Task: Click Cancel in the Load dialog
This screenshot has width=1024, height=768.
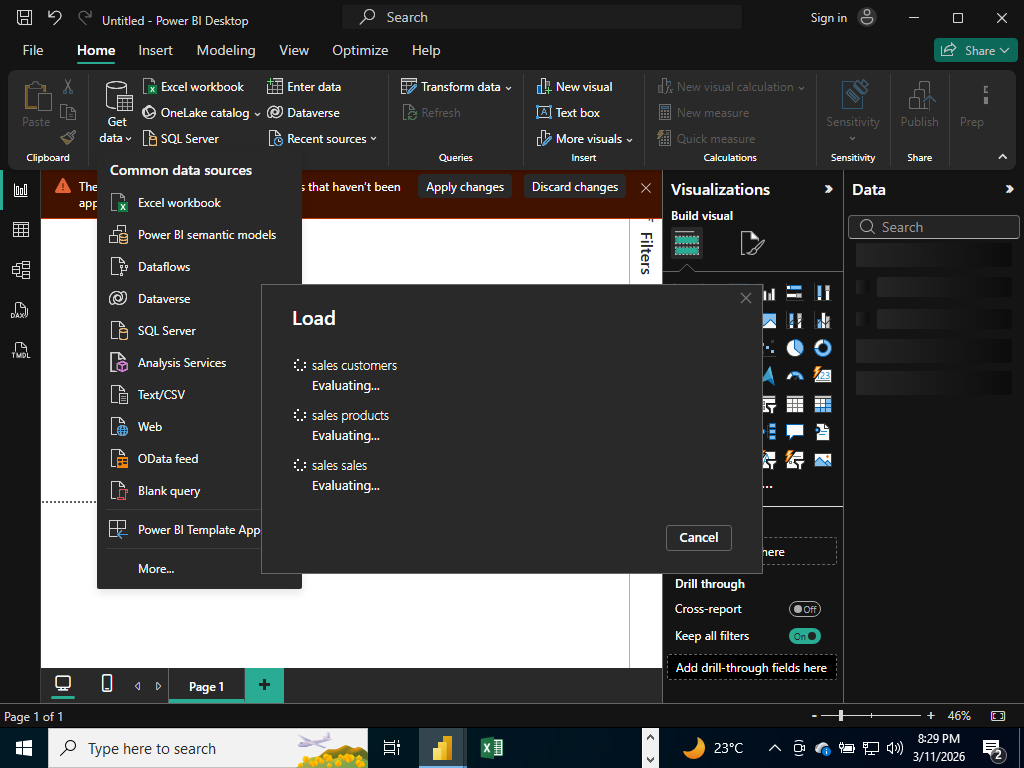Action: pyautogui.click(x=699, y=537)
